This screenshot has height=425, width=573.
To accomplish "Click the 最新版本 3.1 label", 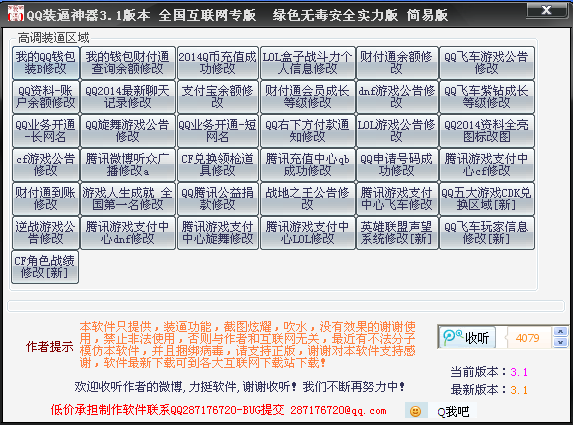I will [489, 390].
